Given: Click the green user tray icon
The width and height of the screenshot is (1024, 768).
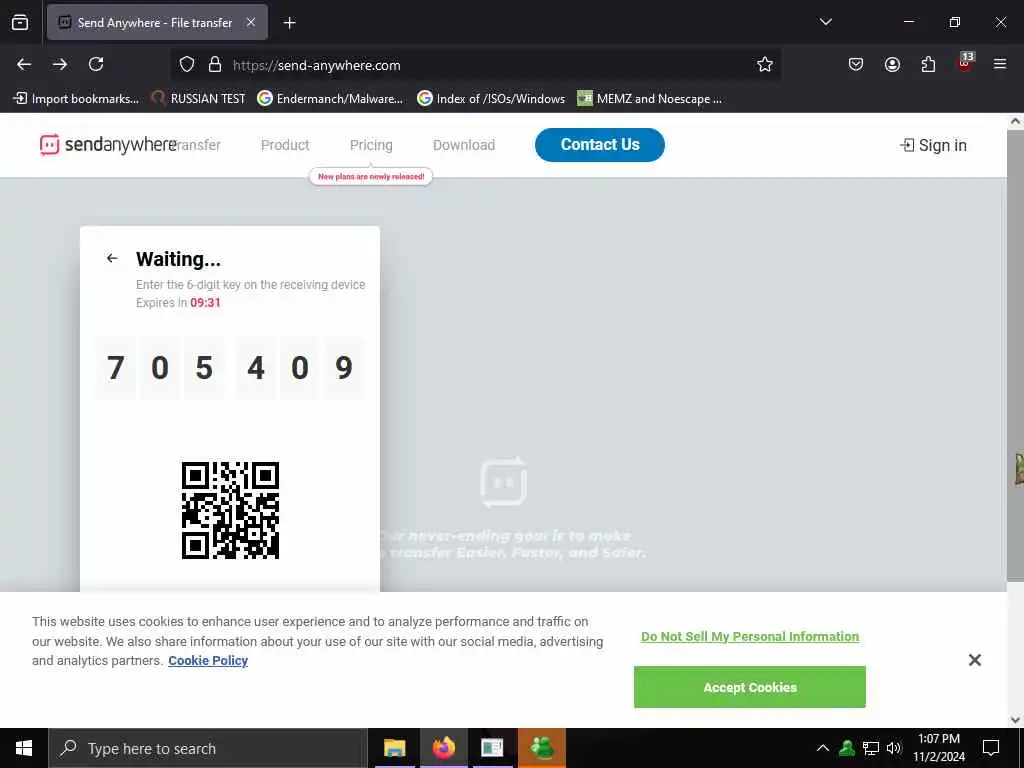Looking at the screenshot, I should [x=847, y=748].
